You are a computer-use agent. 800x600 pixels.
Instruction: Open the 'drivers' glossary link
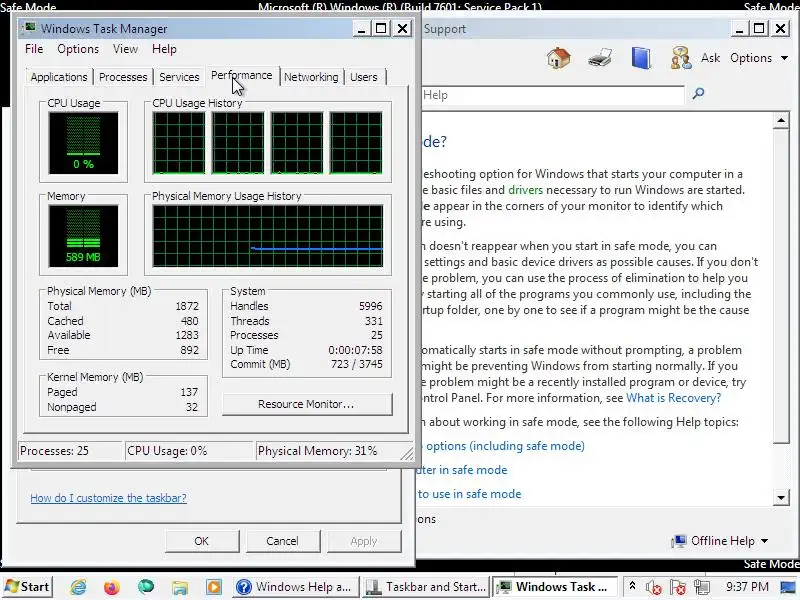[526, 190]
